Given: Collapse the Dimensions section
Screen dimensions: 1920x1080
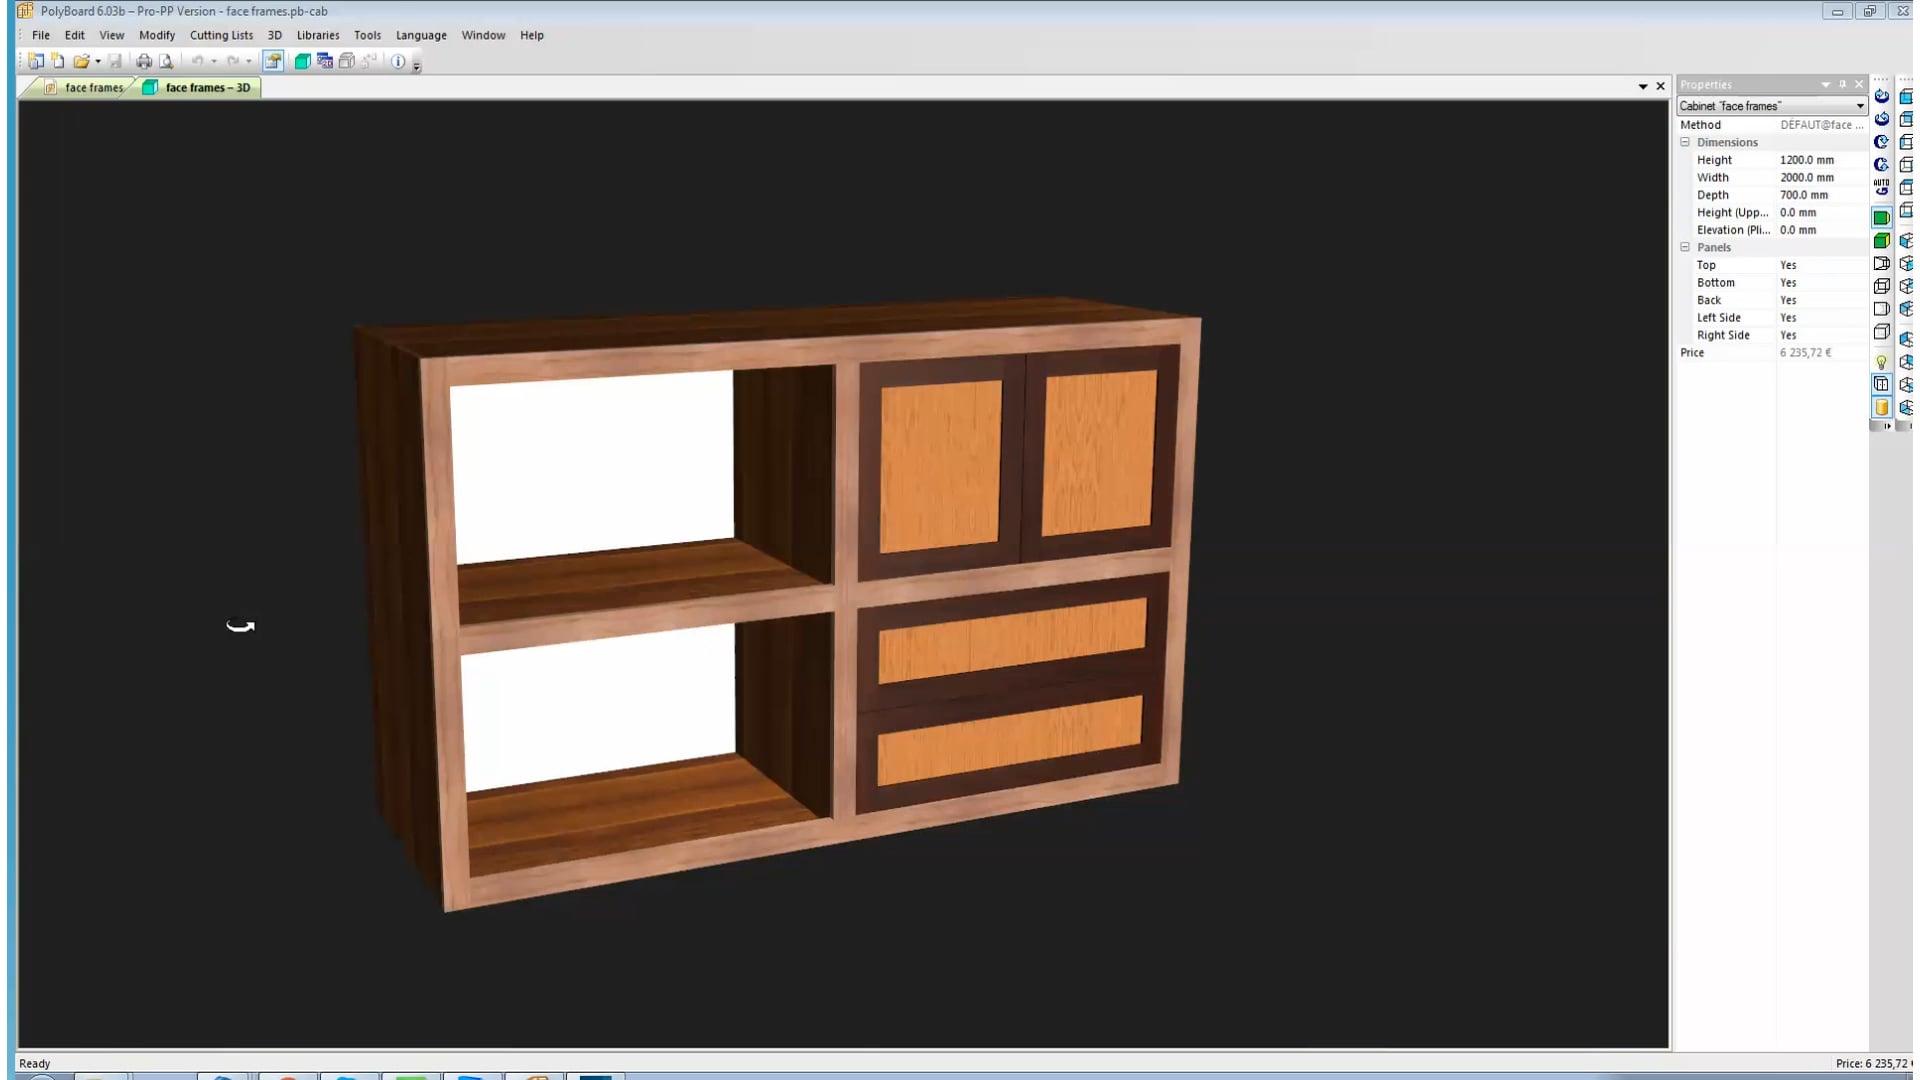Looking at the screenshot, I should click(x=1685, y=142).
